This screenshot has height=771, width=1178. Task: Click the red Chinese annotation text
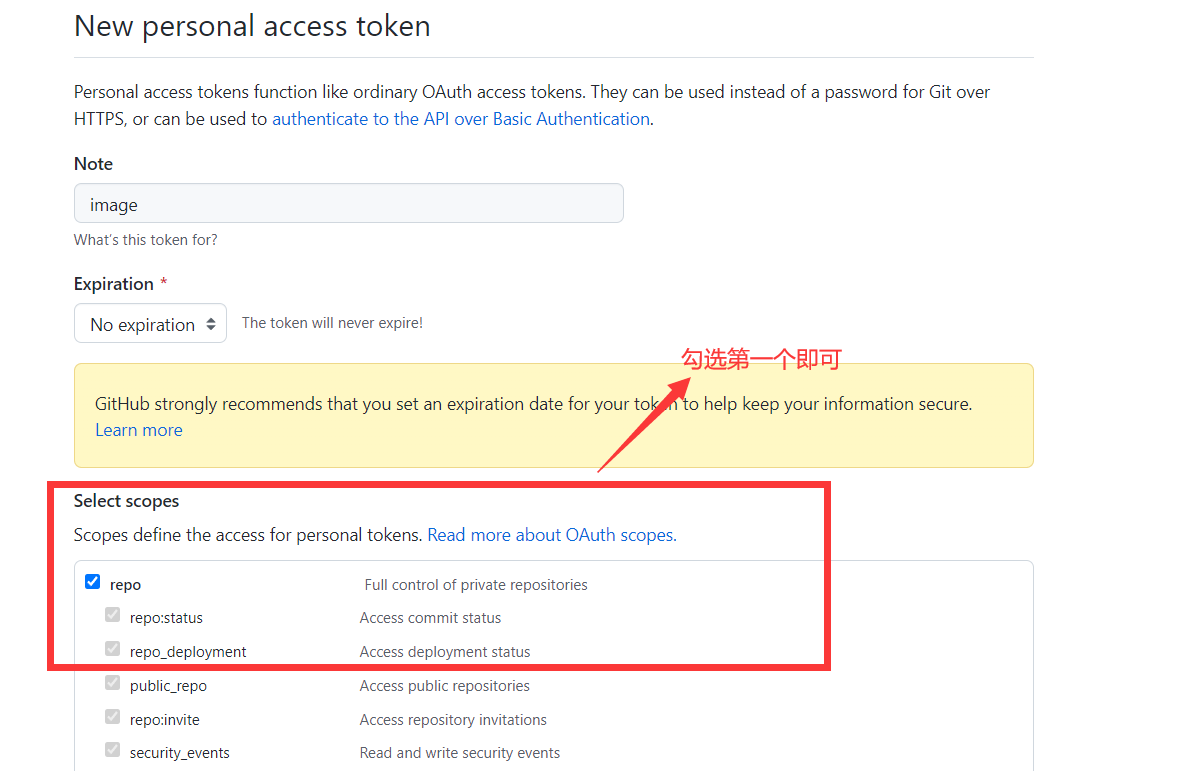click(761, 360)
